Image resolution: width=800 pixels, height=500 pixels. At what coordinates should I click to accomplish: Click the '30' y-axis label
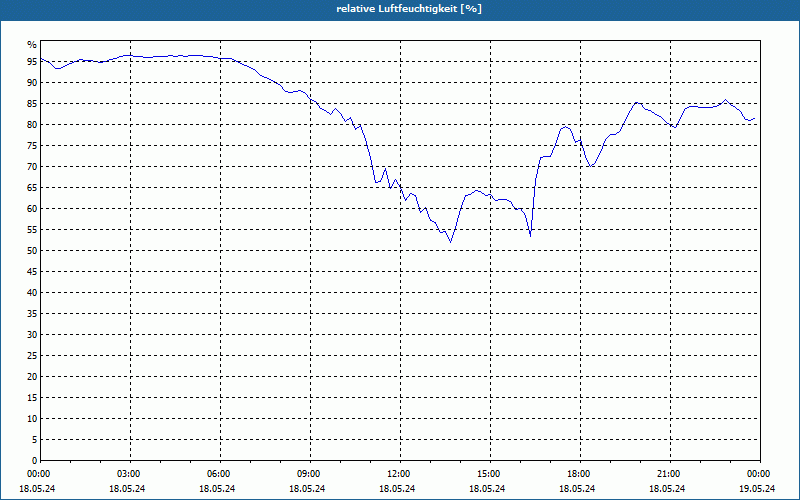click(x=32, y=335)
